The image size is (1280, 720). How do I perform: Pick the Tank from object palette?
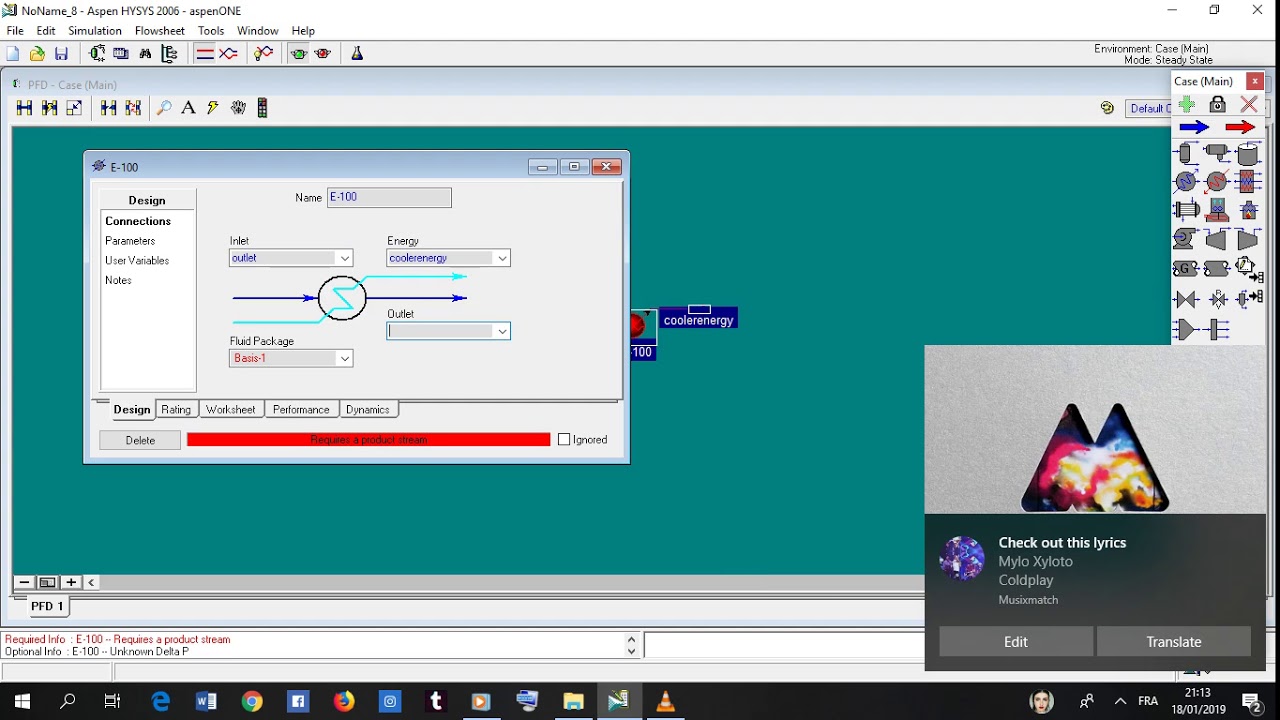[1248, 154]
